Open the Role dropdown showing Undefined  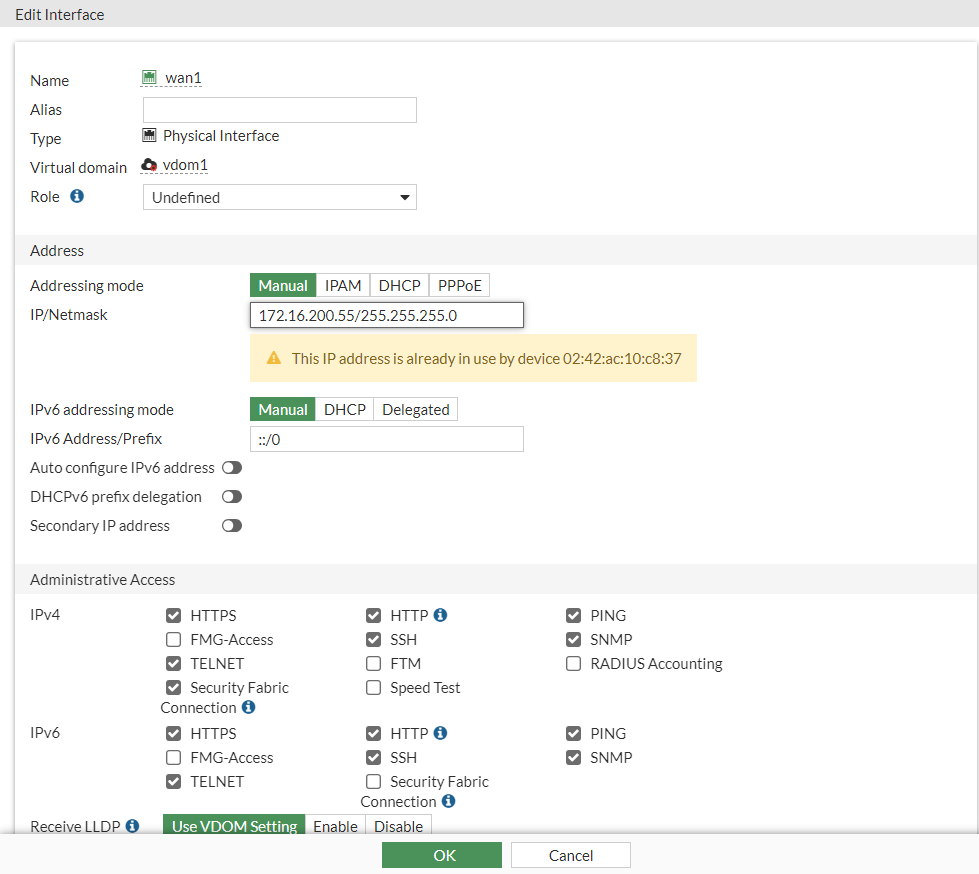(x=279, y=197)
